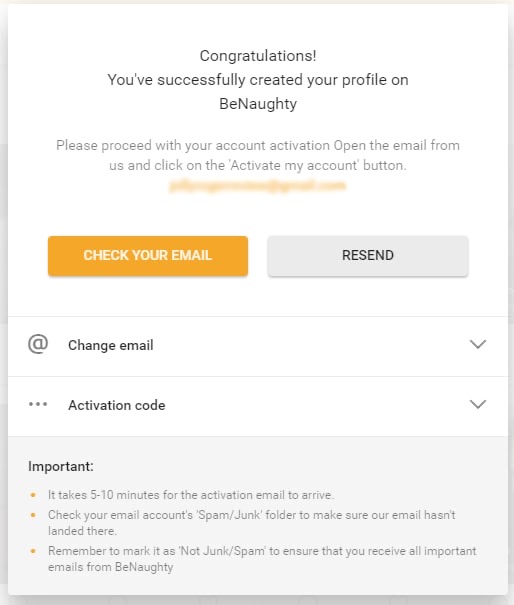The image size is (514, 605).
Task: Click the 'You've successfully created your profile' line
Action: (x=258, y=80)
